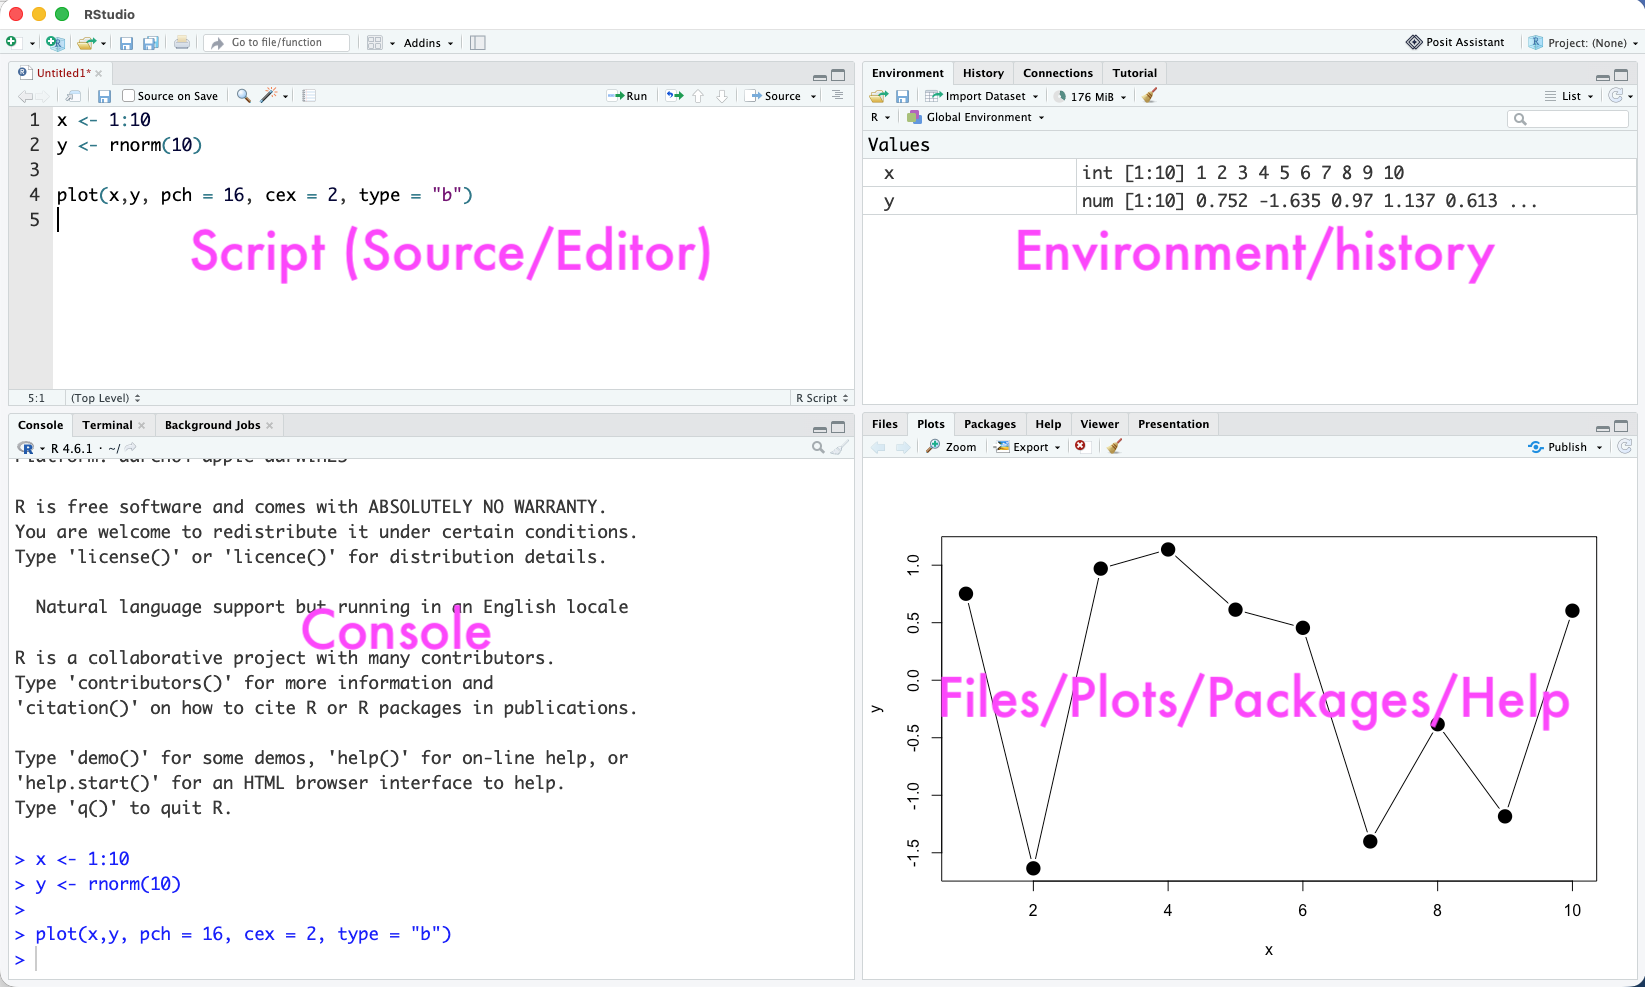Image resolution: width=1645 pixels, height=987 pixels.
Task: Open the Background Jobs tab
Action: [x=212, y=425]
